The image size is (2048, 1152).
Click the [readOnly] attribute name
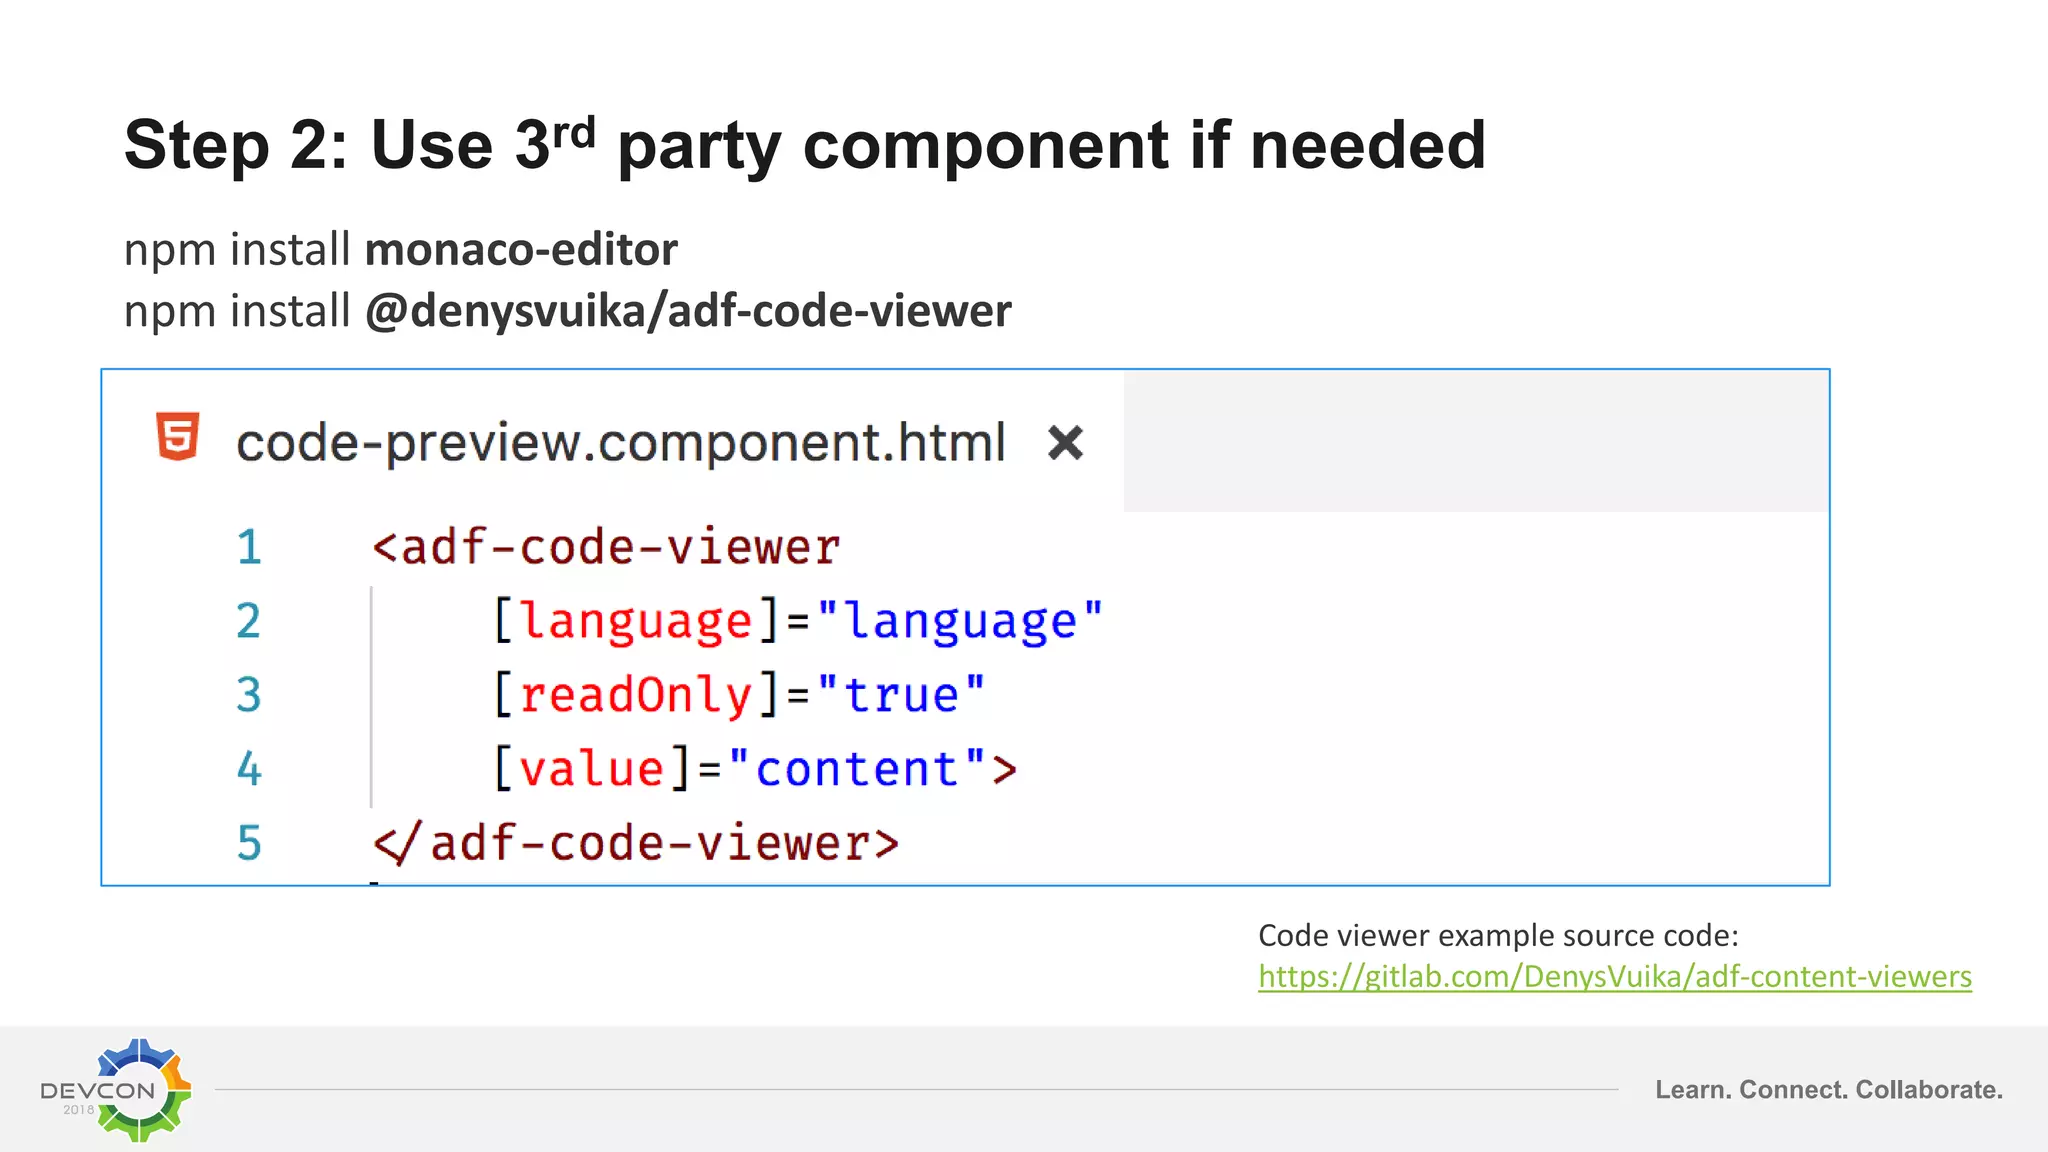(x=636, y=695)
